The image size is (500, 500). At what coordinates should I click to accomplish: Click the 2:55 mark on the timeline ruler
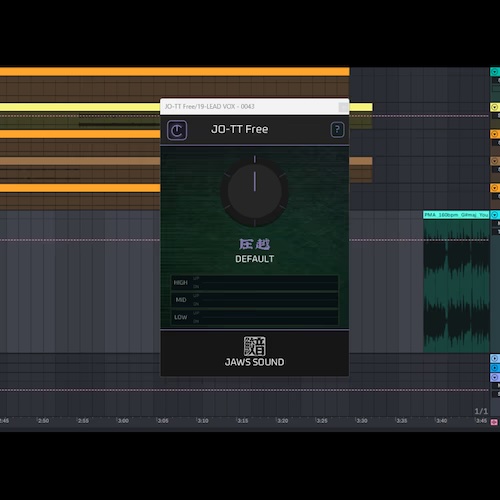(x=83, y=421)
